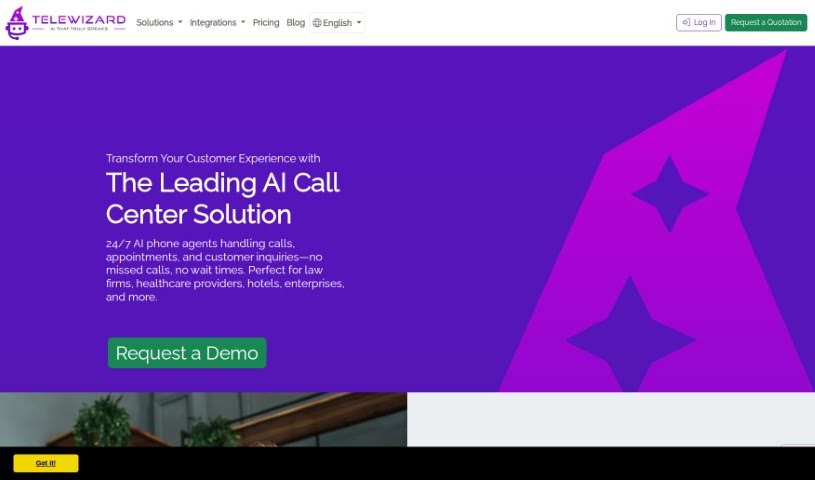Click the upper star shape in hero graphic
815x480 pixels.
669,193
